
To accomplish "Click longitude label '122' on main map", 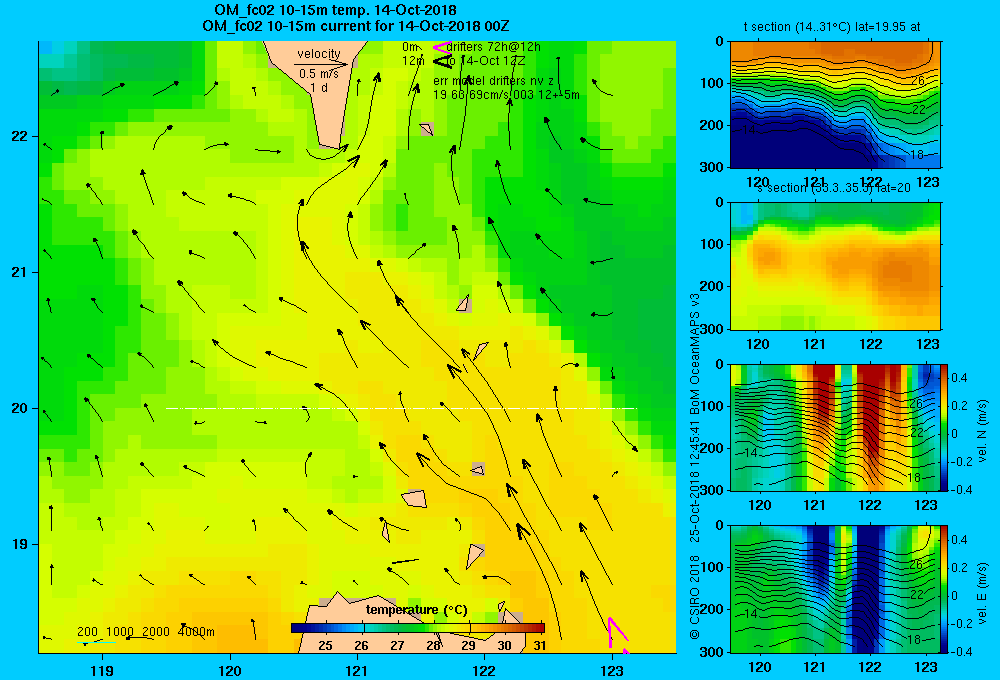I will tap(485, 670).
